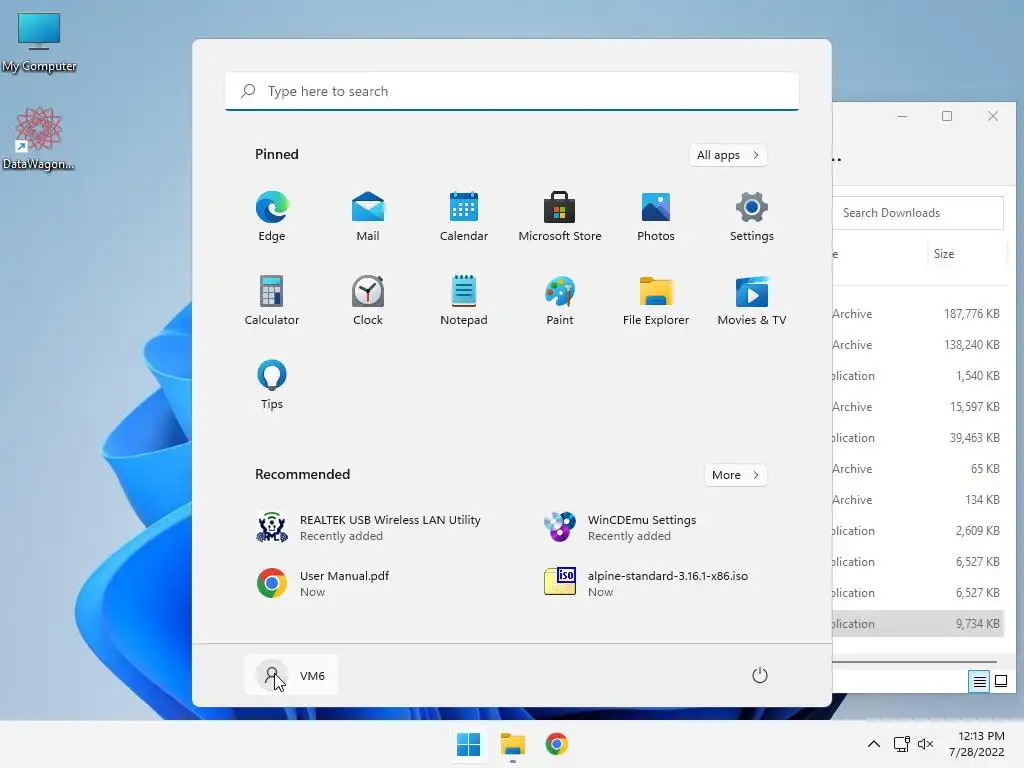Select the 15,597 KB file row
This screenshot has height=768, width=1024.
919,407
